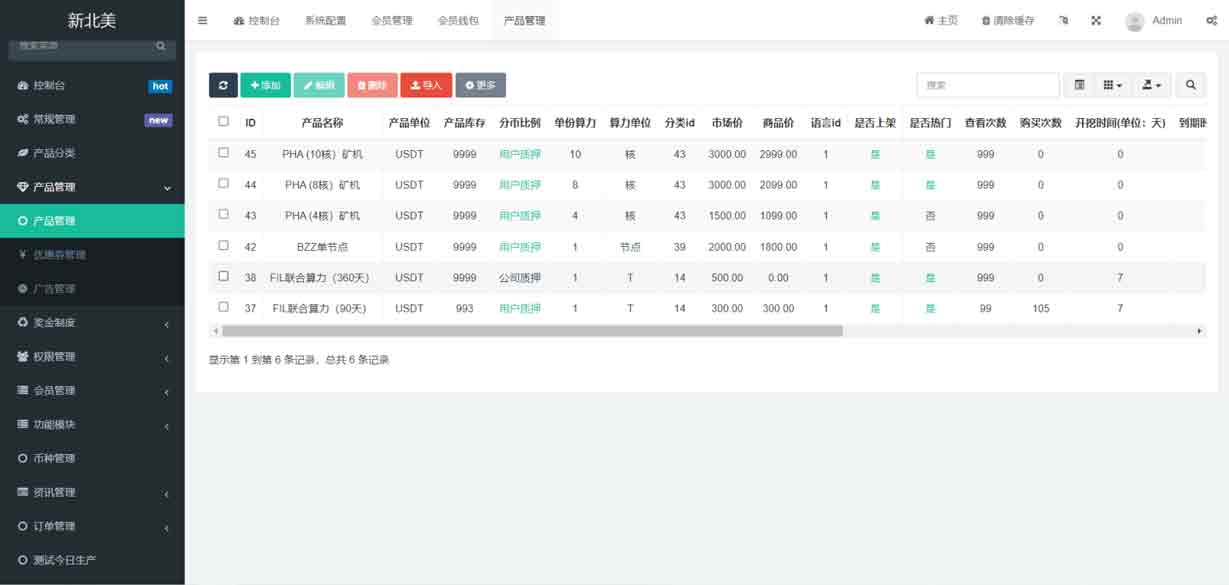The height and width of the screenshot is (585, 1229).
Task: Open 广告管理 in the sidebar
Action: click(92, 289)
